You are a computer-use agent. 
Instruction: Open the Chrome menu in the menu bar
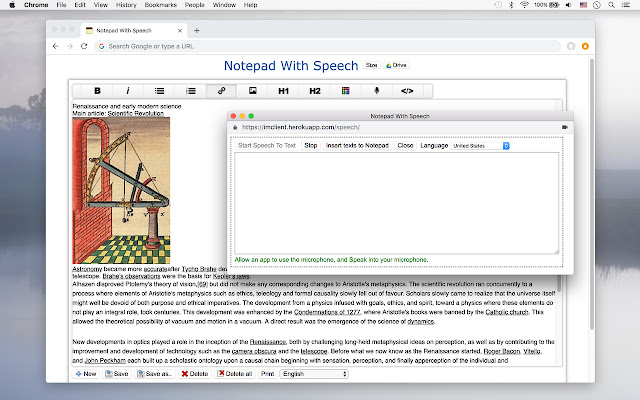(36, 5)
